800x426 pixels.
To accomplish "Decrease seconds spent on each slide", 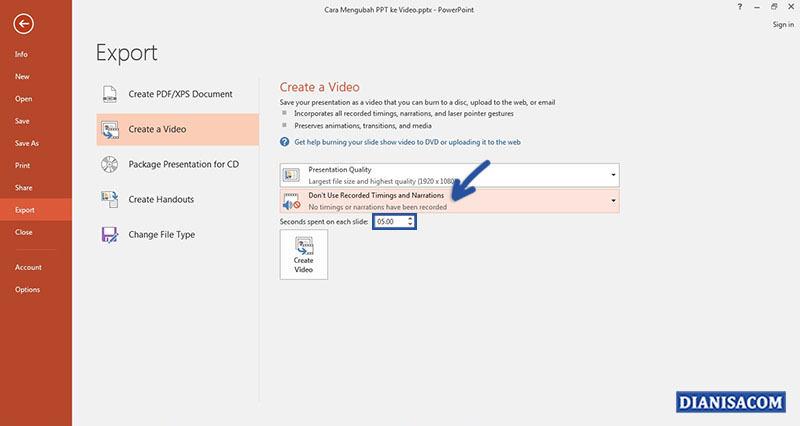I will click(410, 224).
